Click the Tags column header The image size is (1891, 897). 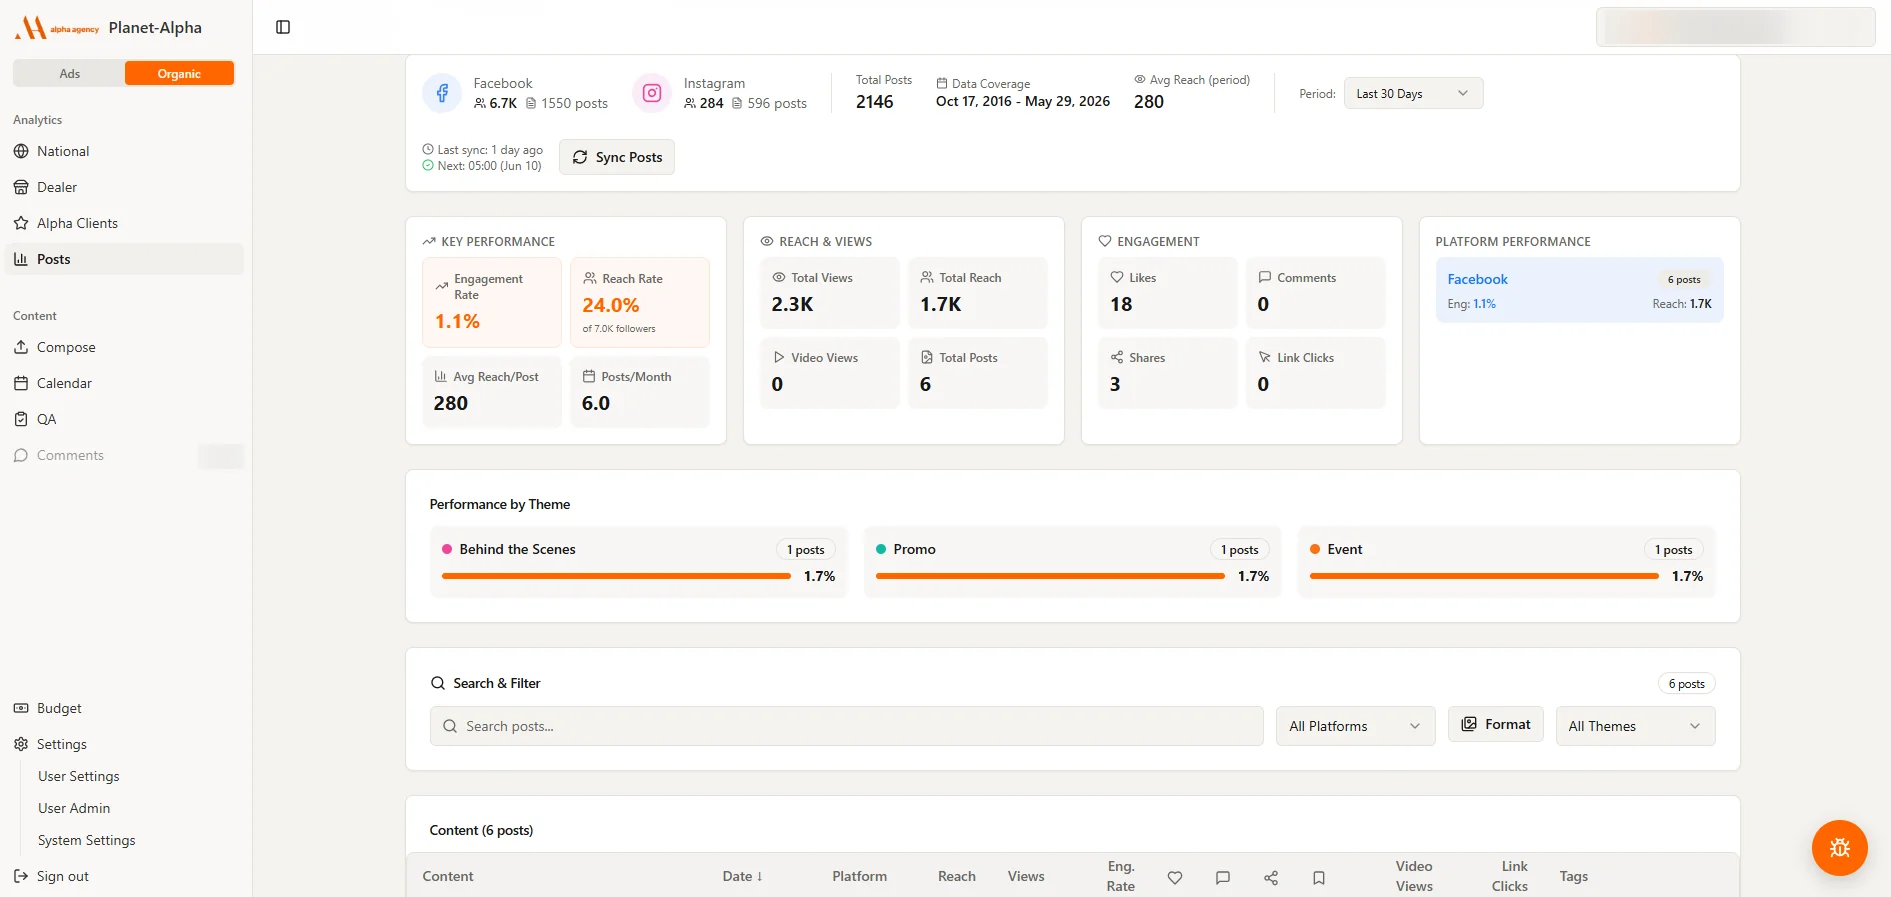(1573, 876)
